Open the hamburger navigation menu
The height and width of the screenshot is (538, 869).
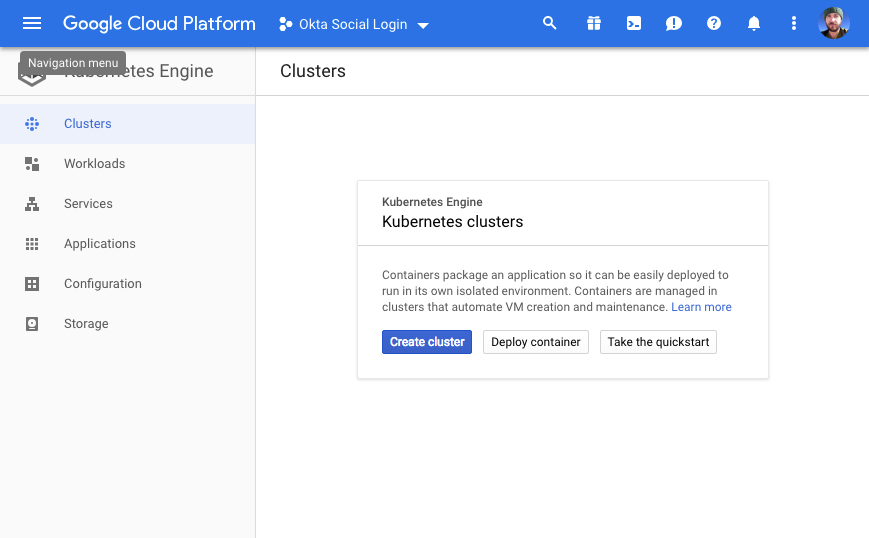point(32,23)
